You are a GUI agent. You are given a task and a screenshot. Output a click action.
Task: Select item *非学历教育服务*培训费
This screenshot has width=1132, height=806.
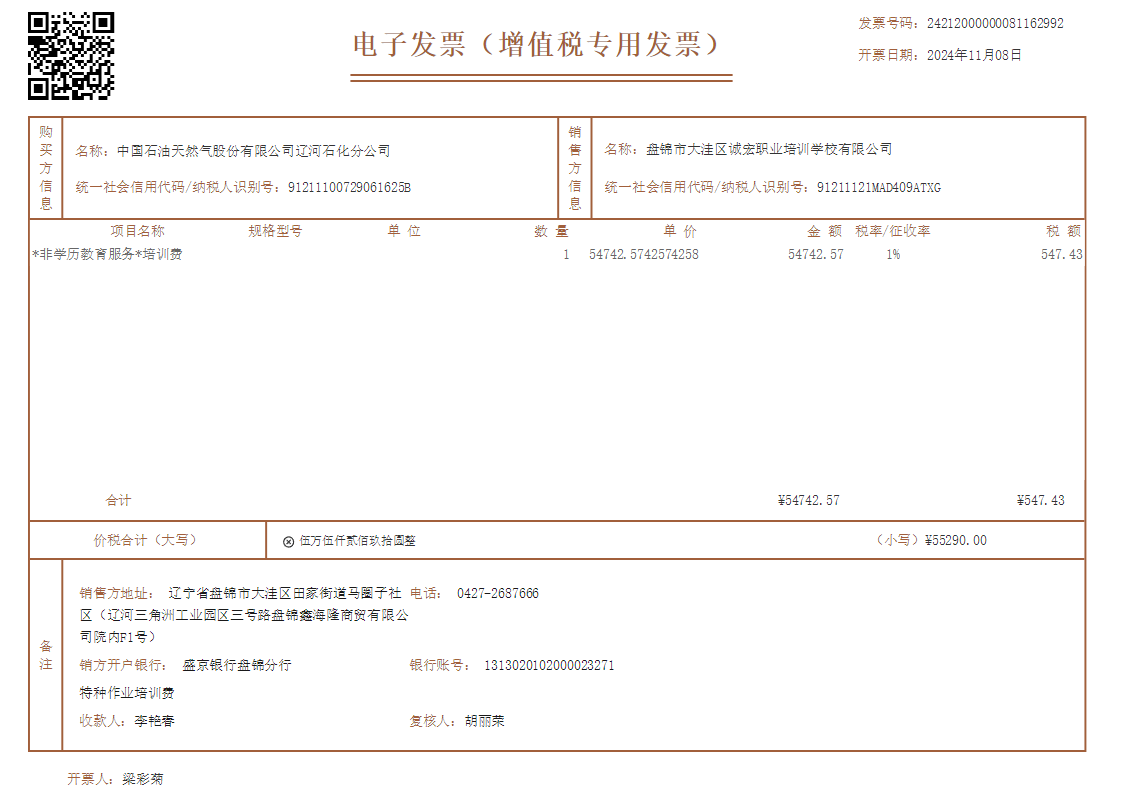107,254
